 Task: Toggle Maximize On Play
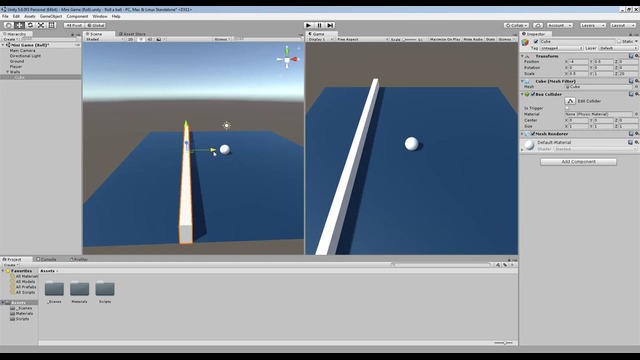(445, 39)
